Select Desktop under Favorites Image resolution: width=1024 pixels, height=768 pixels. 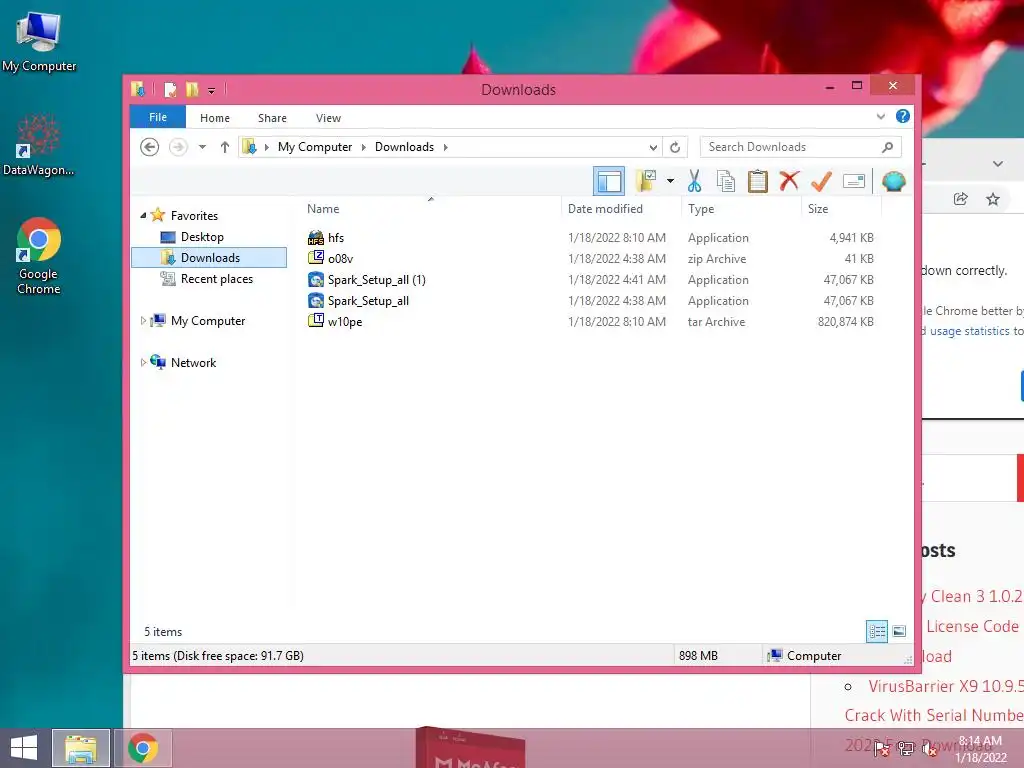tap(202, 236)
